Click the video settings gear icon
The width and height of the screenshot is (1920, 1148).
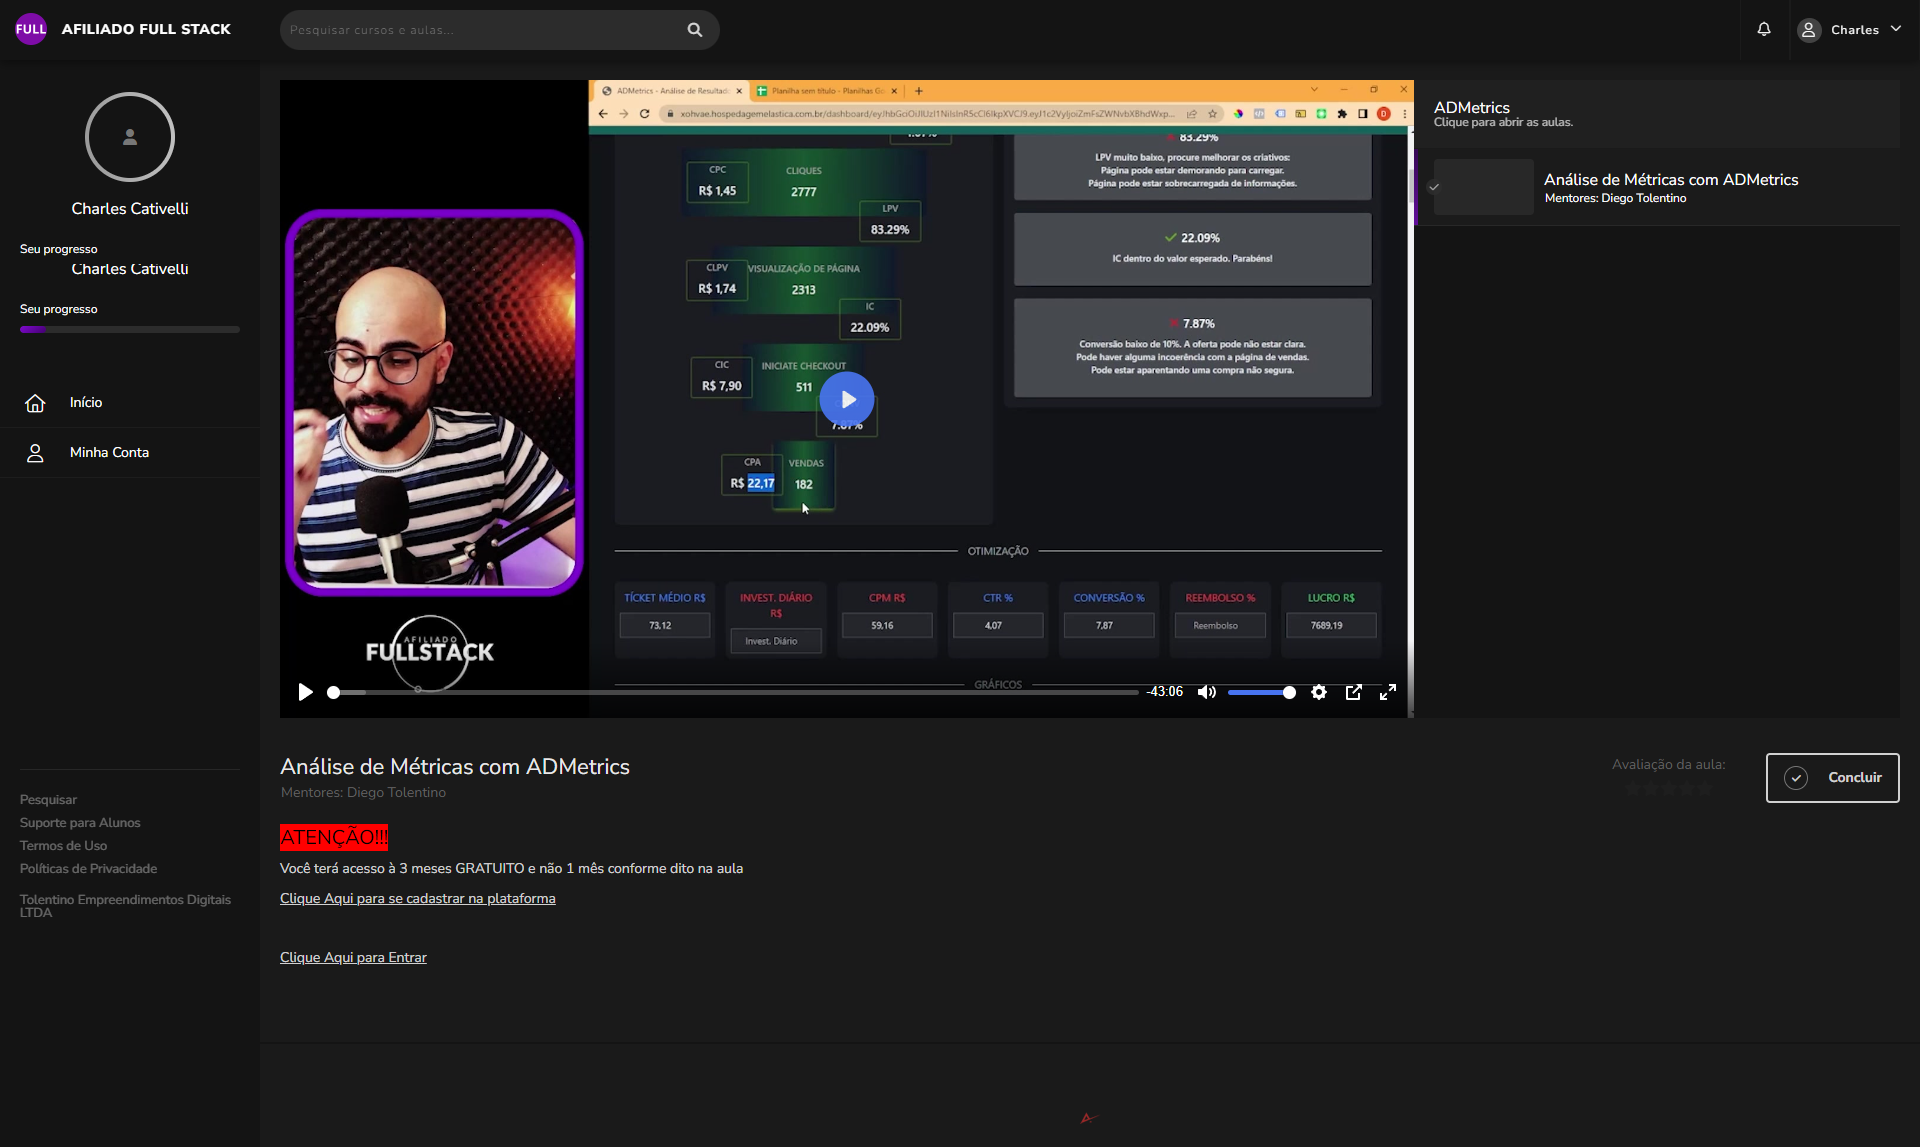[x=1319, y=692]
